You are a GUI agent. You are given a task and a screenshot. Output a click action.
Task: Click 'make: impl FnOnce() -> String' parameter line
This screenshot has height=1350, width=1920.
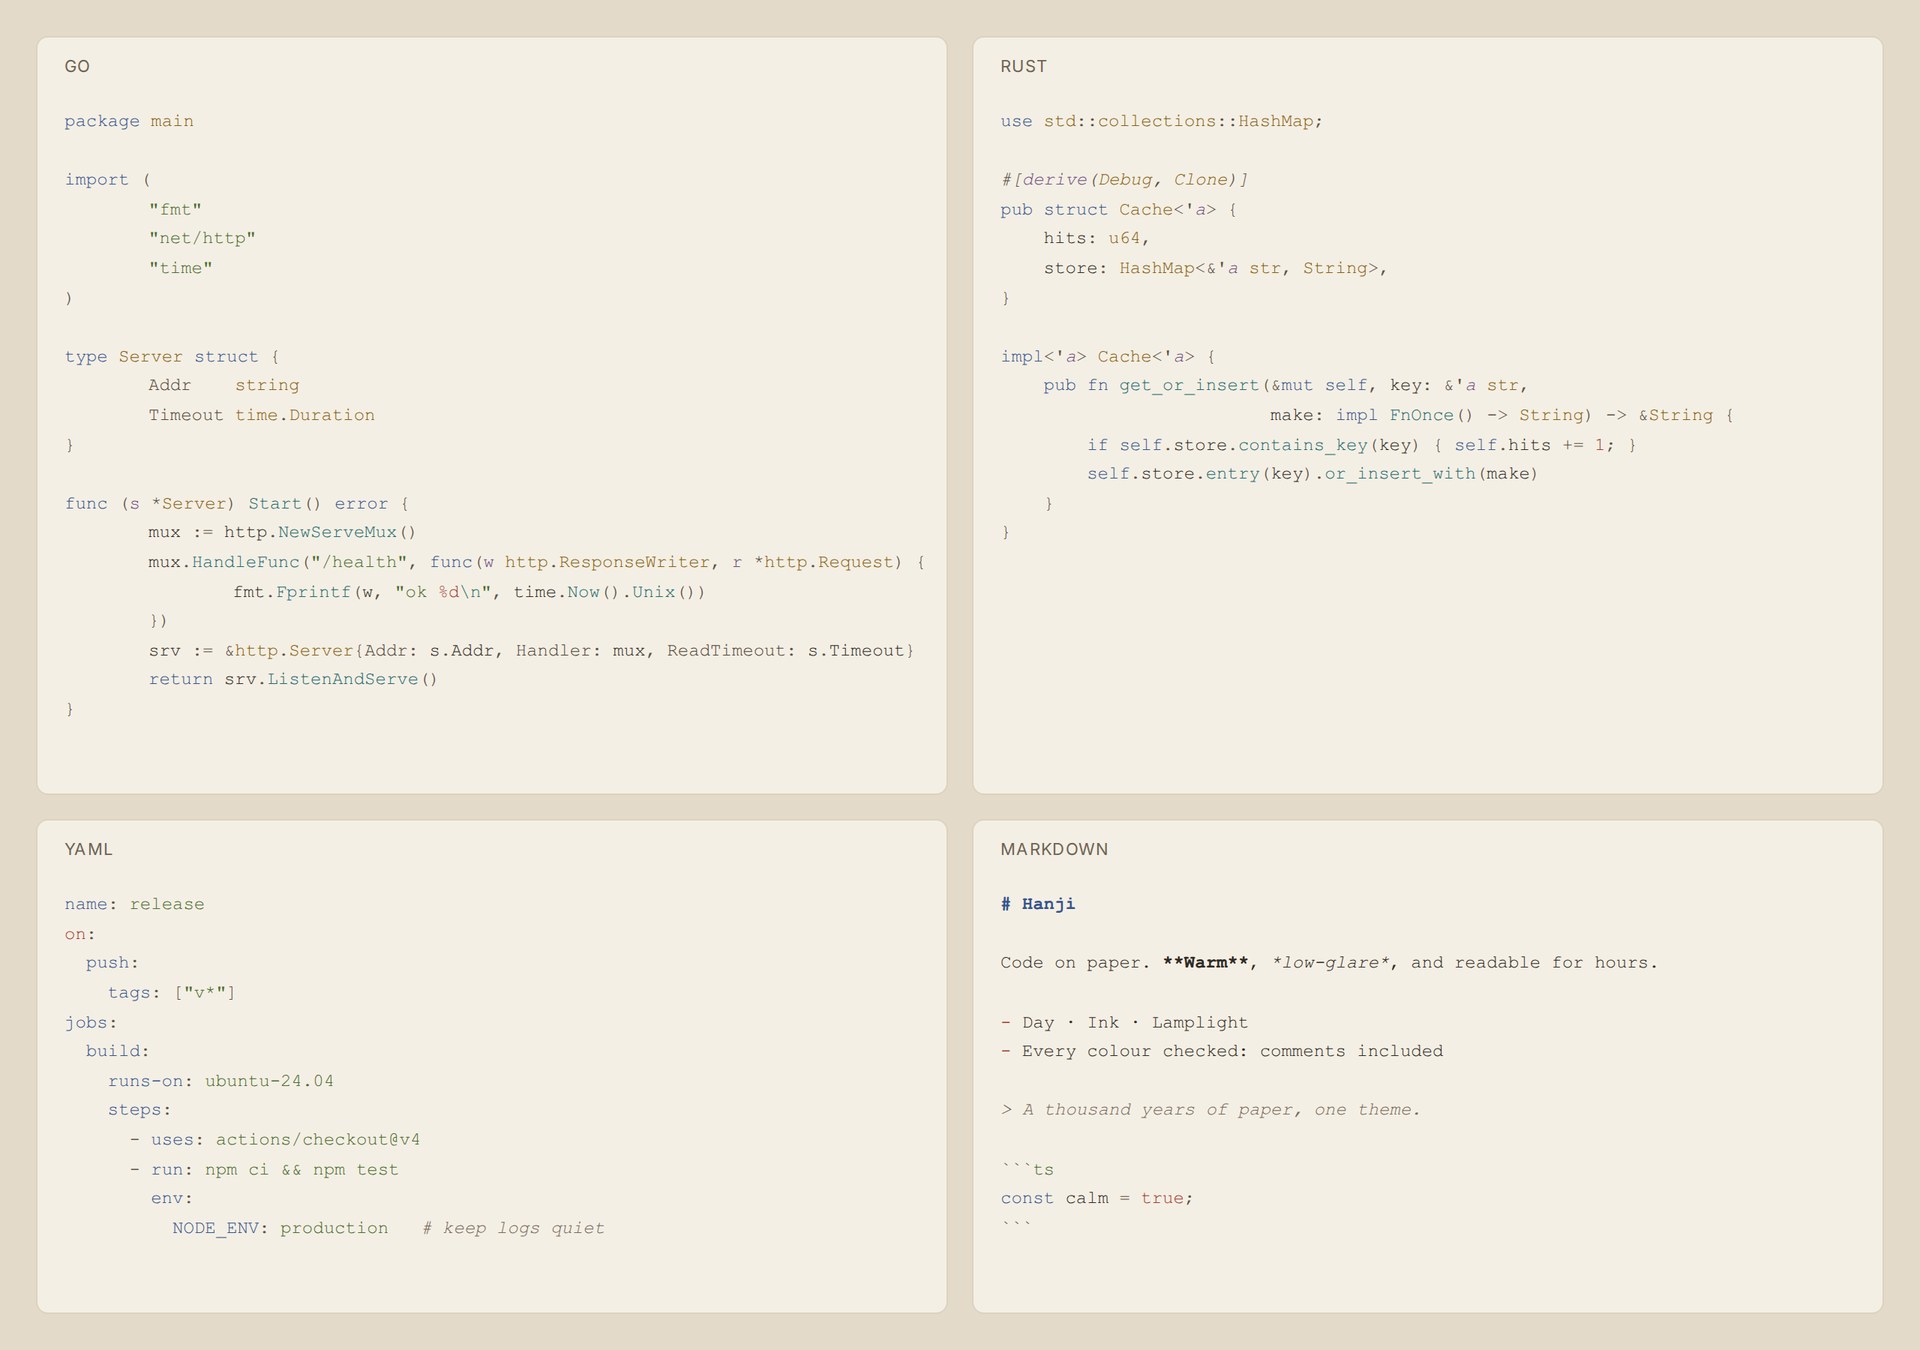point(1502,415)
